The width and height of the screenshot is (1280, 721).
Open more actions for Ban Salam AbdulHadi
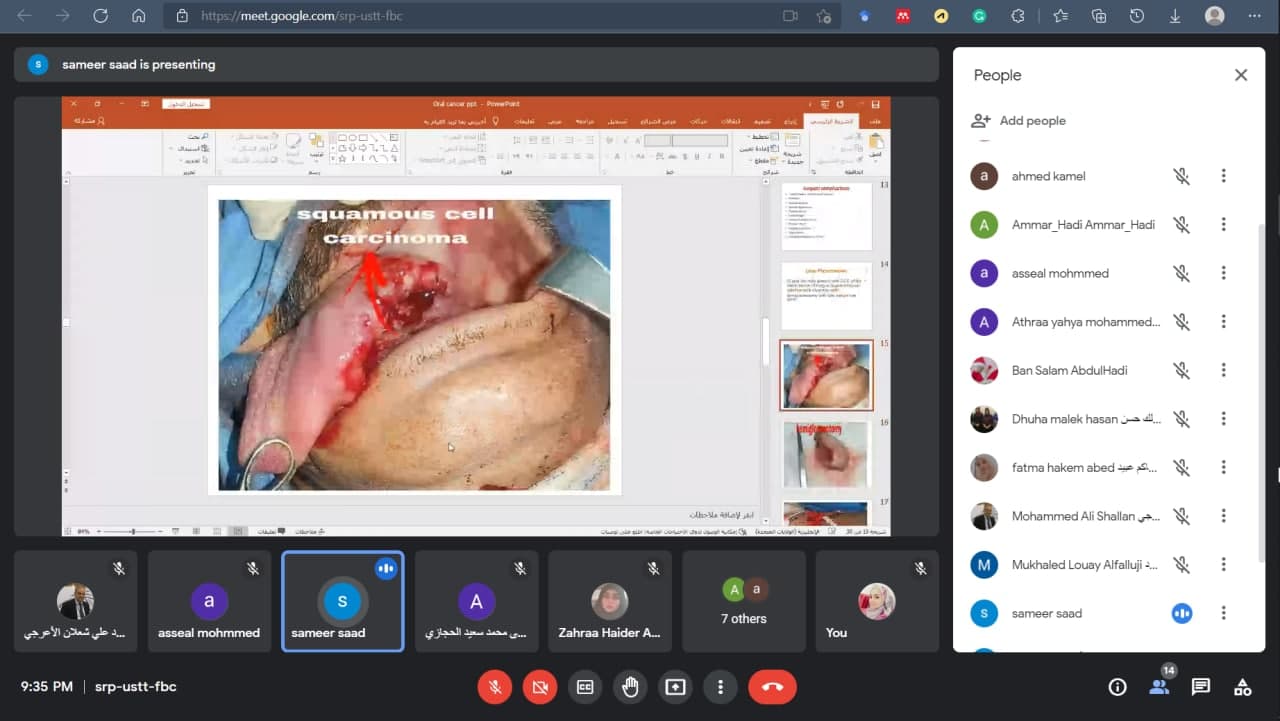pos(1223,370)
